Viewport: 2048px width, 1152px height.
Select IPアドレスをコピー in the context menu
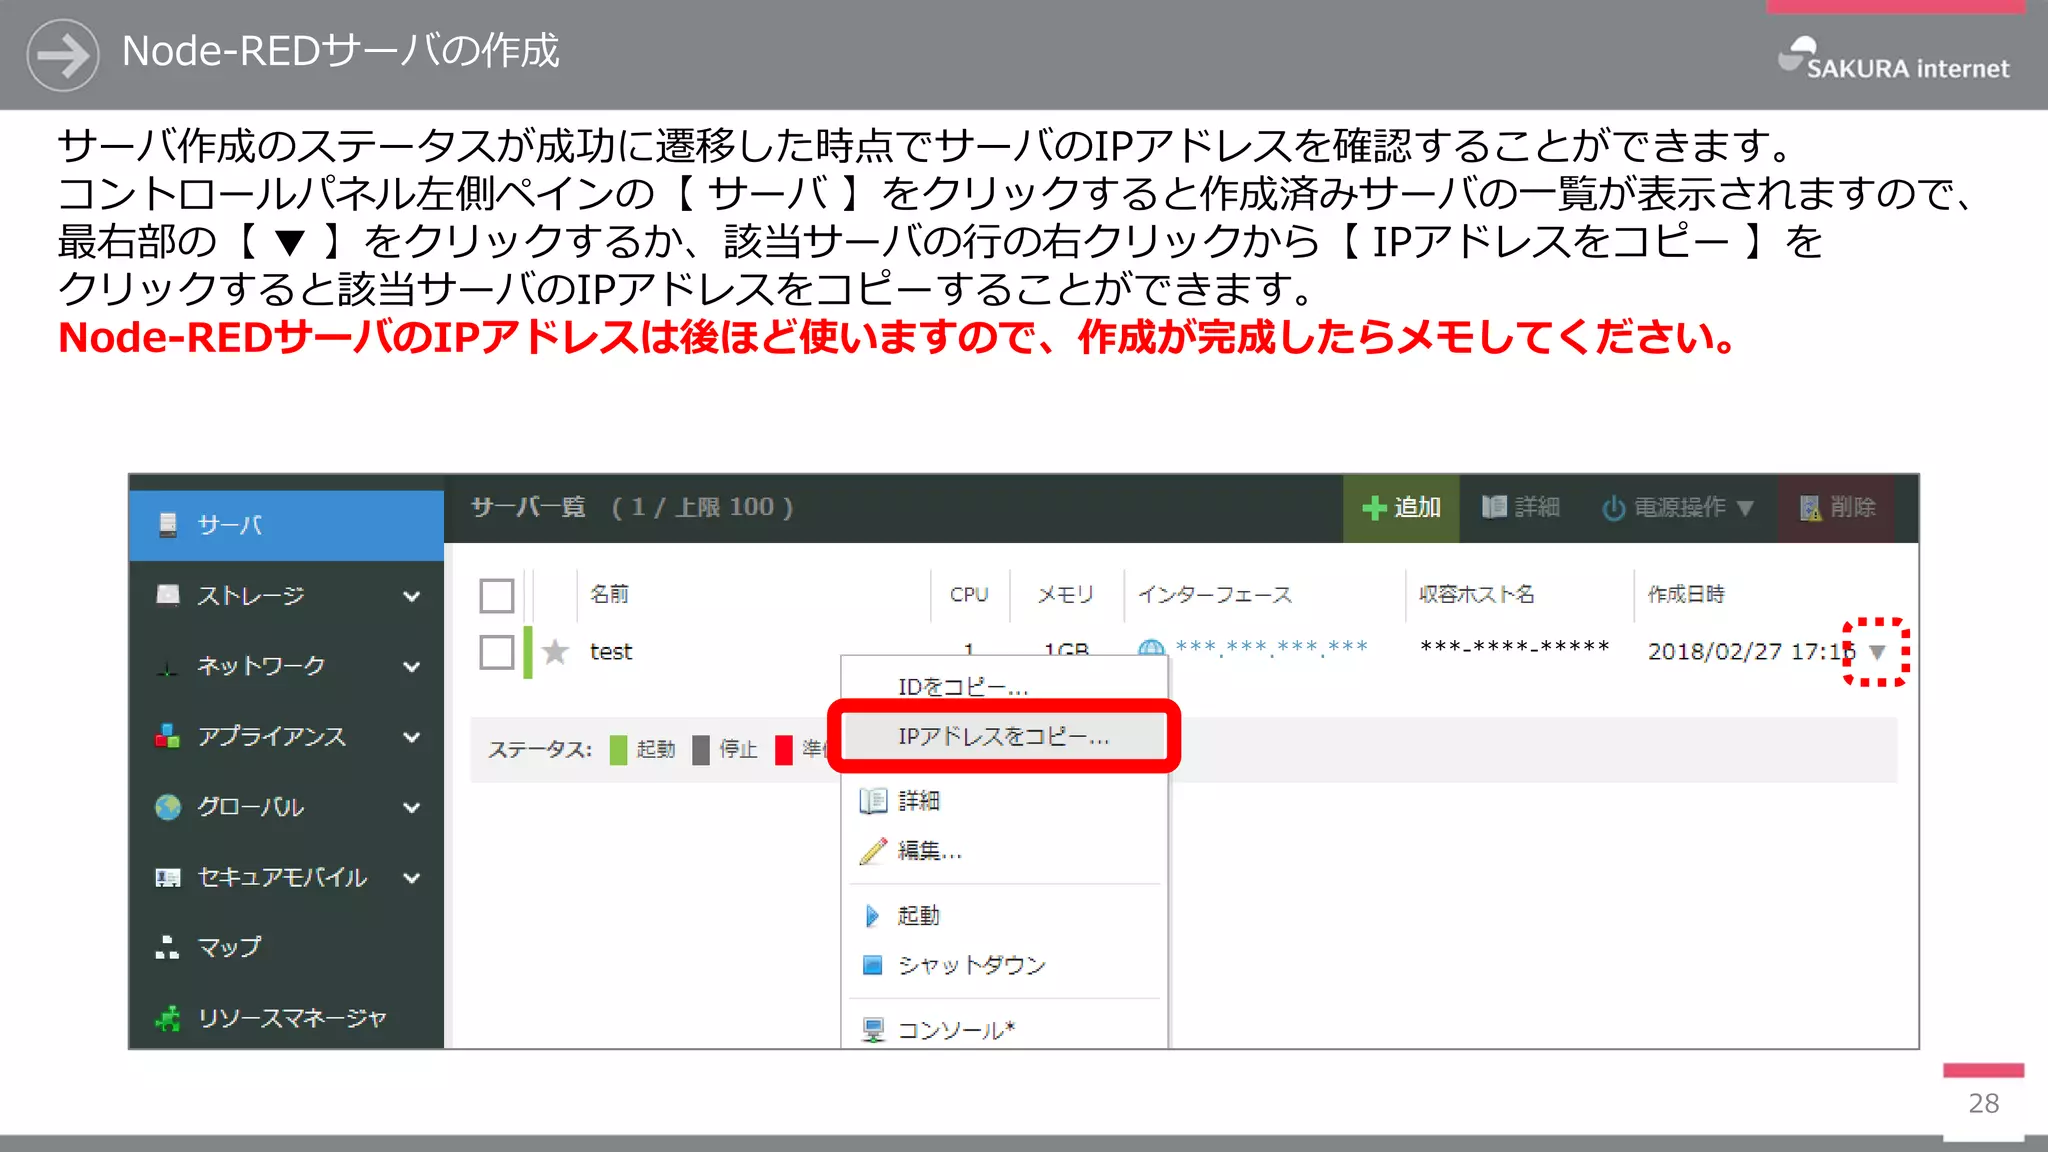point(1004,737)
